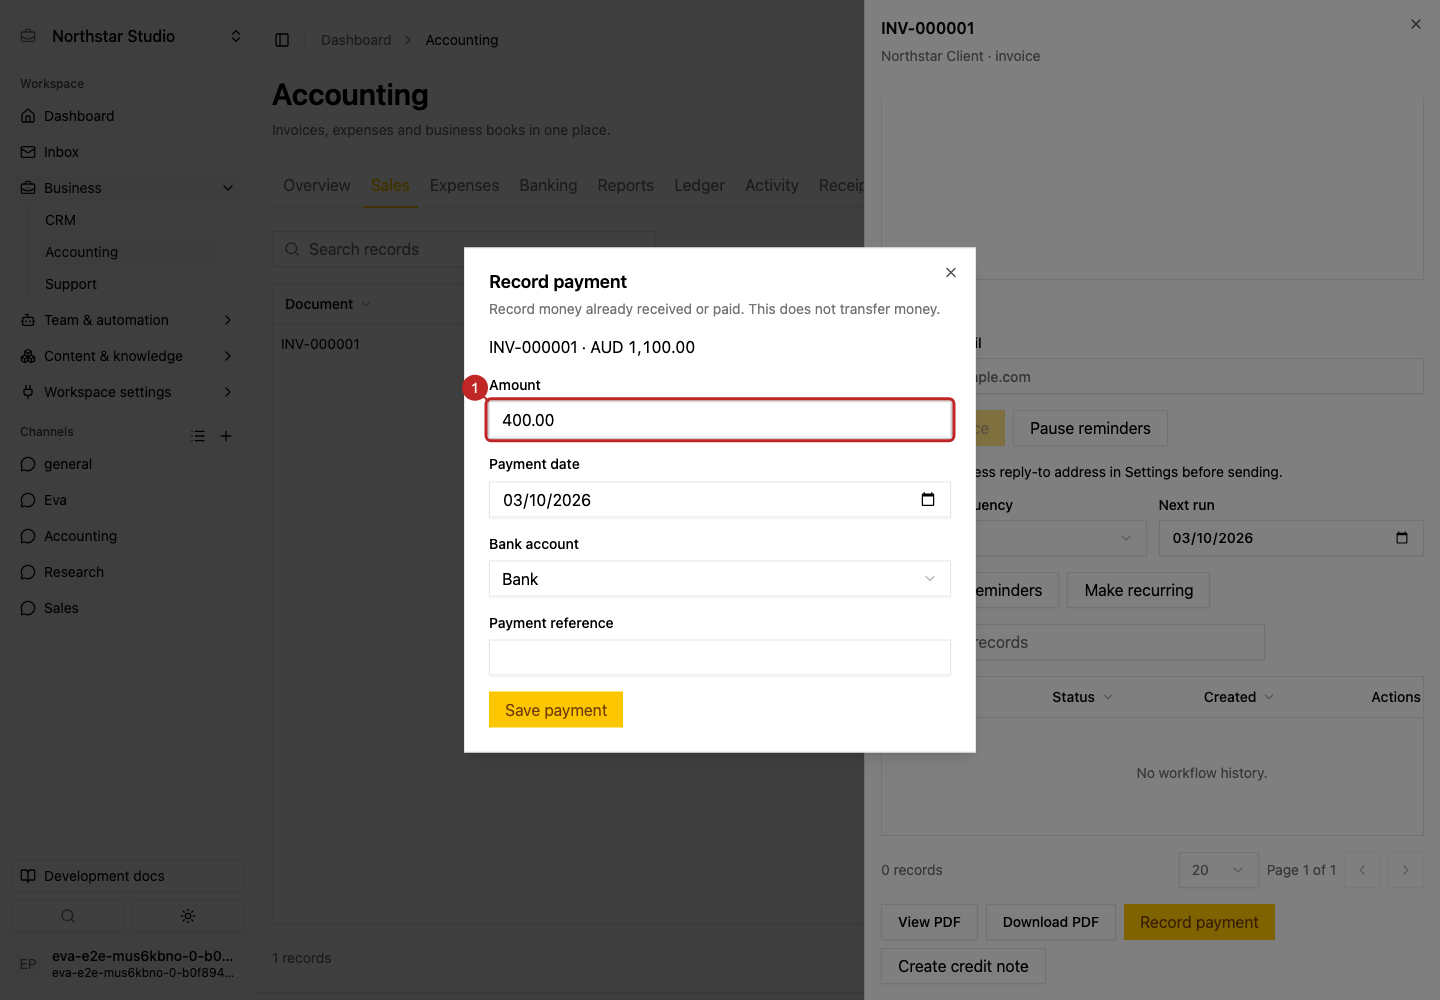Open the general channel

68,464
